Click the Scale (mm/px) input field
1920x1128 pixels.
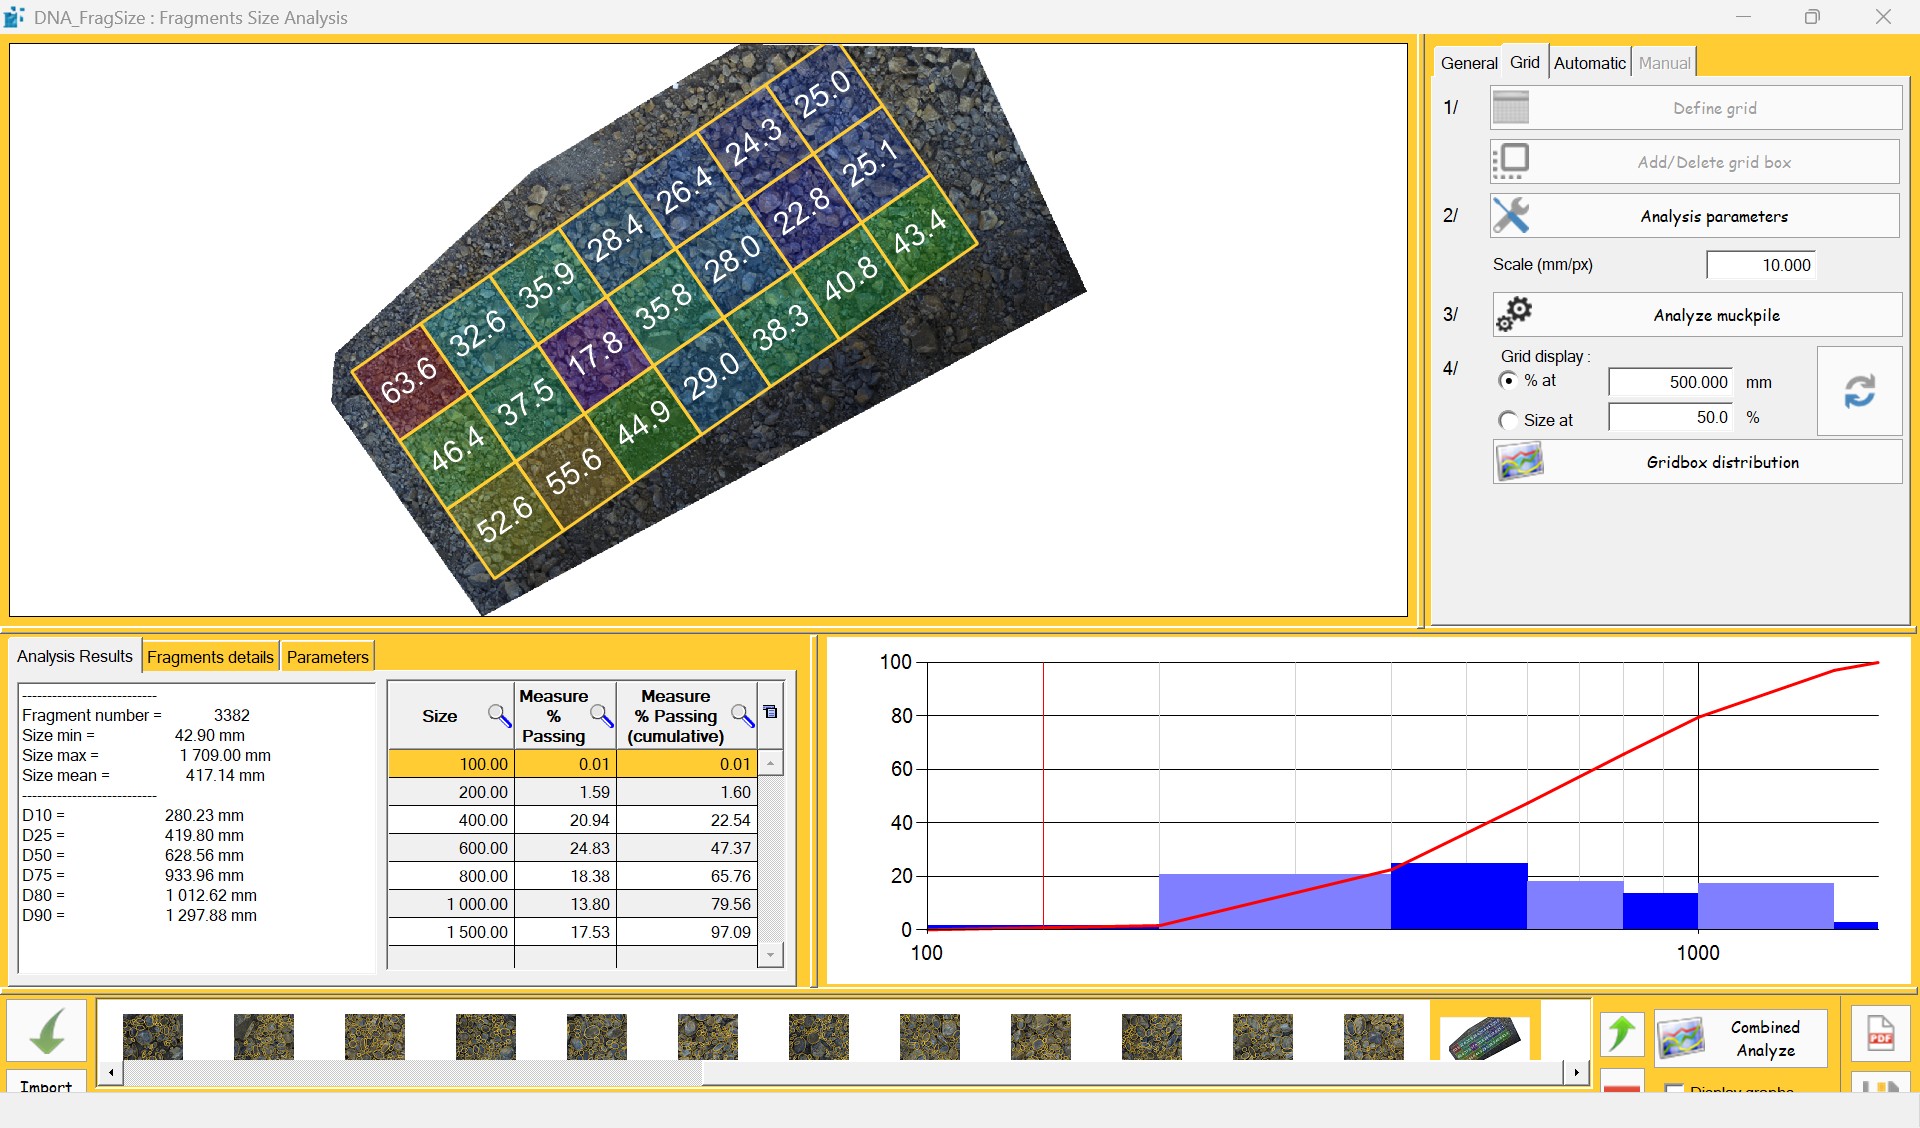coord(1760,265)
